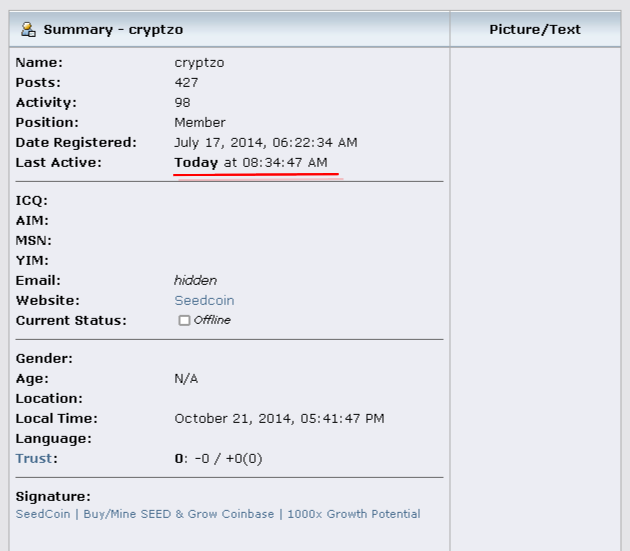Click the post count 427
This screenshot has height=551, width=630.
pyautogui.click(x=186, y=82)
